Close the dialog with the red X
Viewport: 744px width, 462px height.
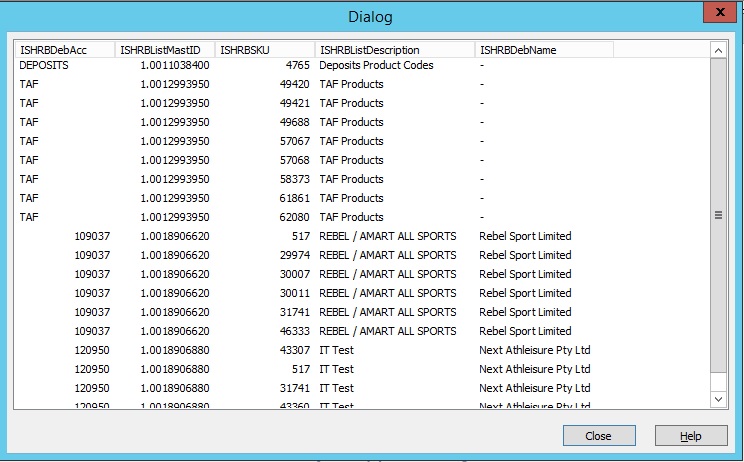[720, 13]
